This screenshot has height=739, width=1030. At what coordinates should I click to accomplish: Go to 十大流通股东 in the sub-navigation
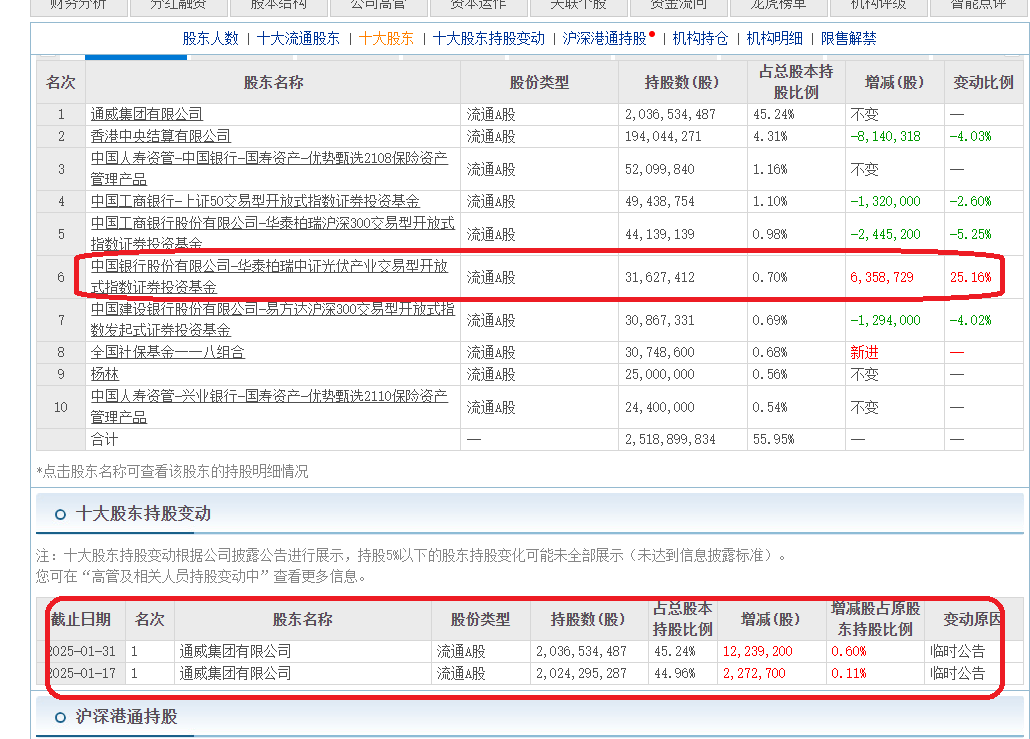[298, 39]
